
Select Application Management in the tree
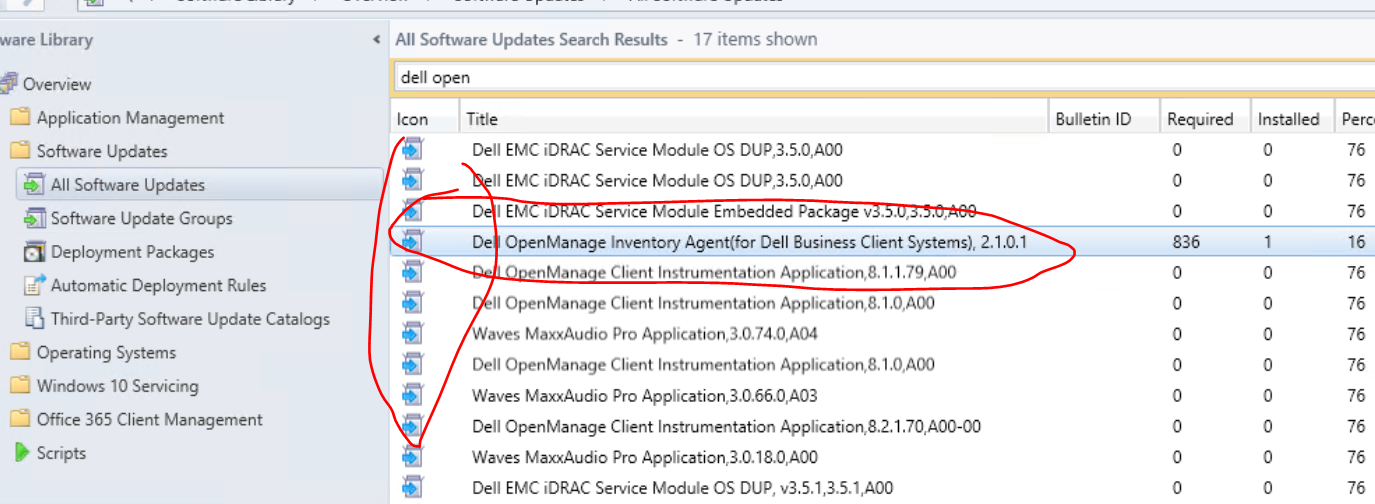click(x=130, y=118)
